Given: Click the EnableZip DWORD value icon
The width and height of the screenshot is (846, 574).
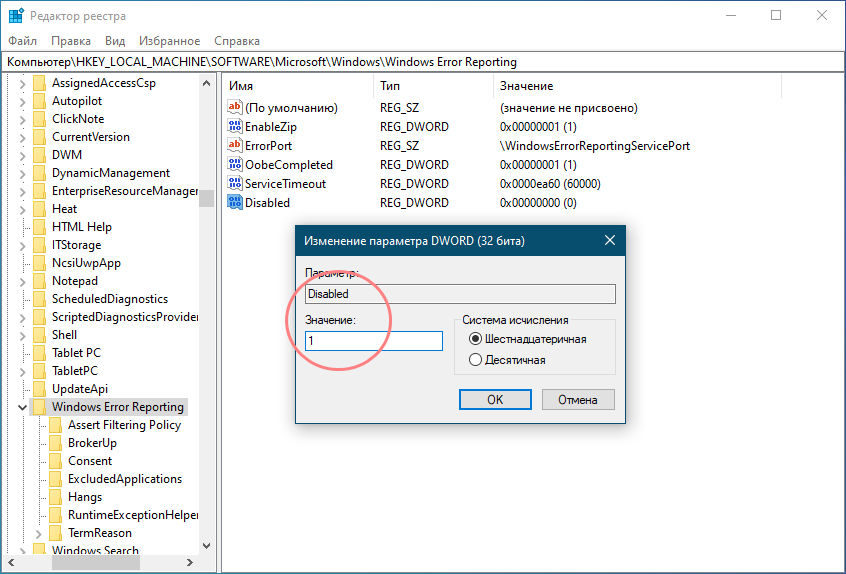Looking at the screenshot, I should click(235, 127).
